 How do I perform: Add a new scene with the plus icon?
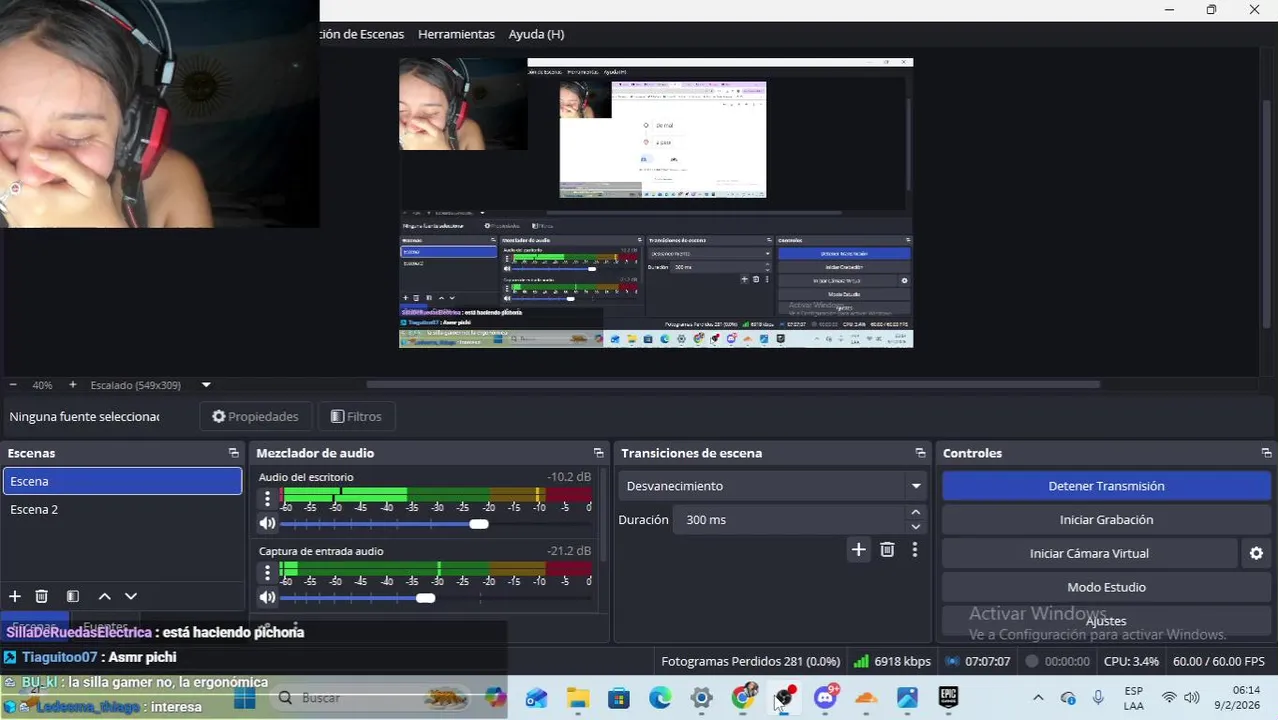click(15, 596)
